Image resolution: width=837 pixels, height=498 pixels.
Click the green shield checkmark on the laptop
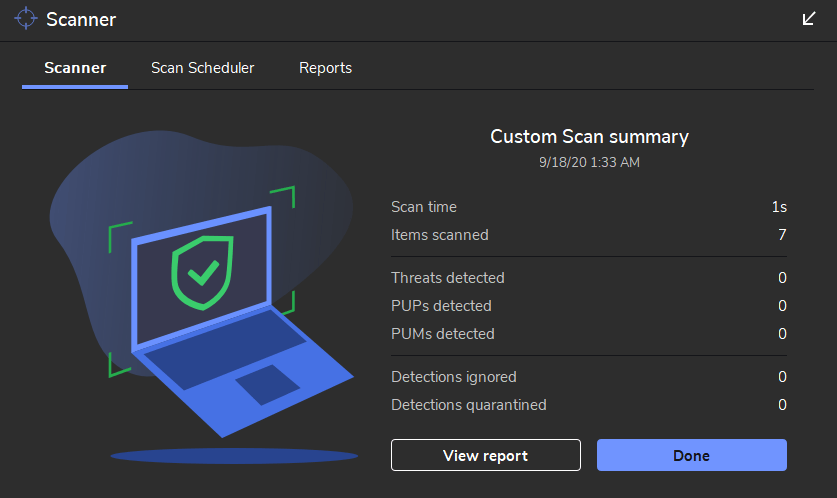click(203, 270)
